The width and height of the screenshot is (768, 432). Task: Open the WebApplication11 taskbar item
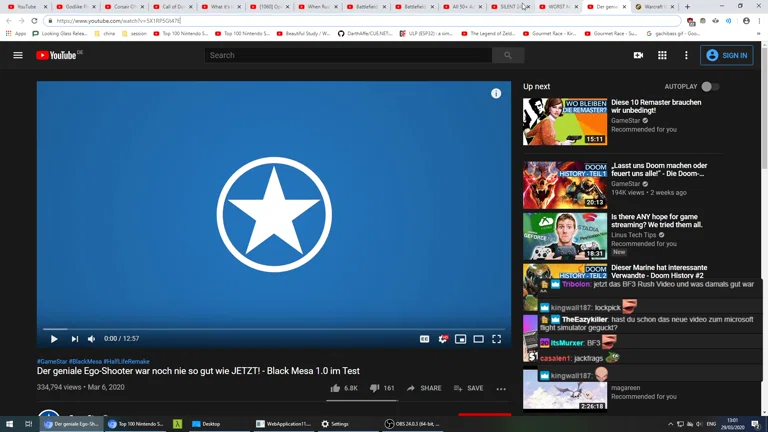click(x=284, y=424)
